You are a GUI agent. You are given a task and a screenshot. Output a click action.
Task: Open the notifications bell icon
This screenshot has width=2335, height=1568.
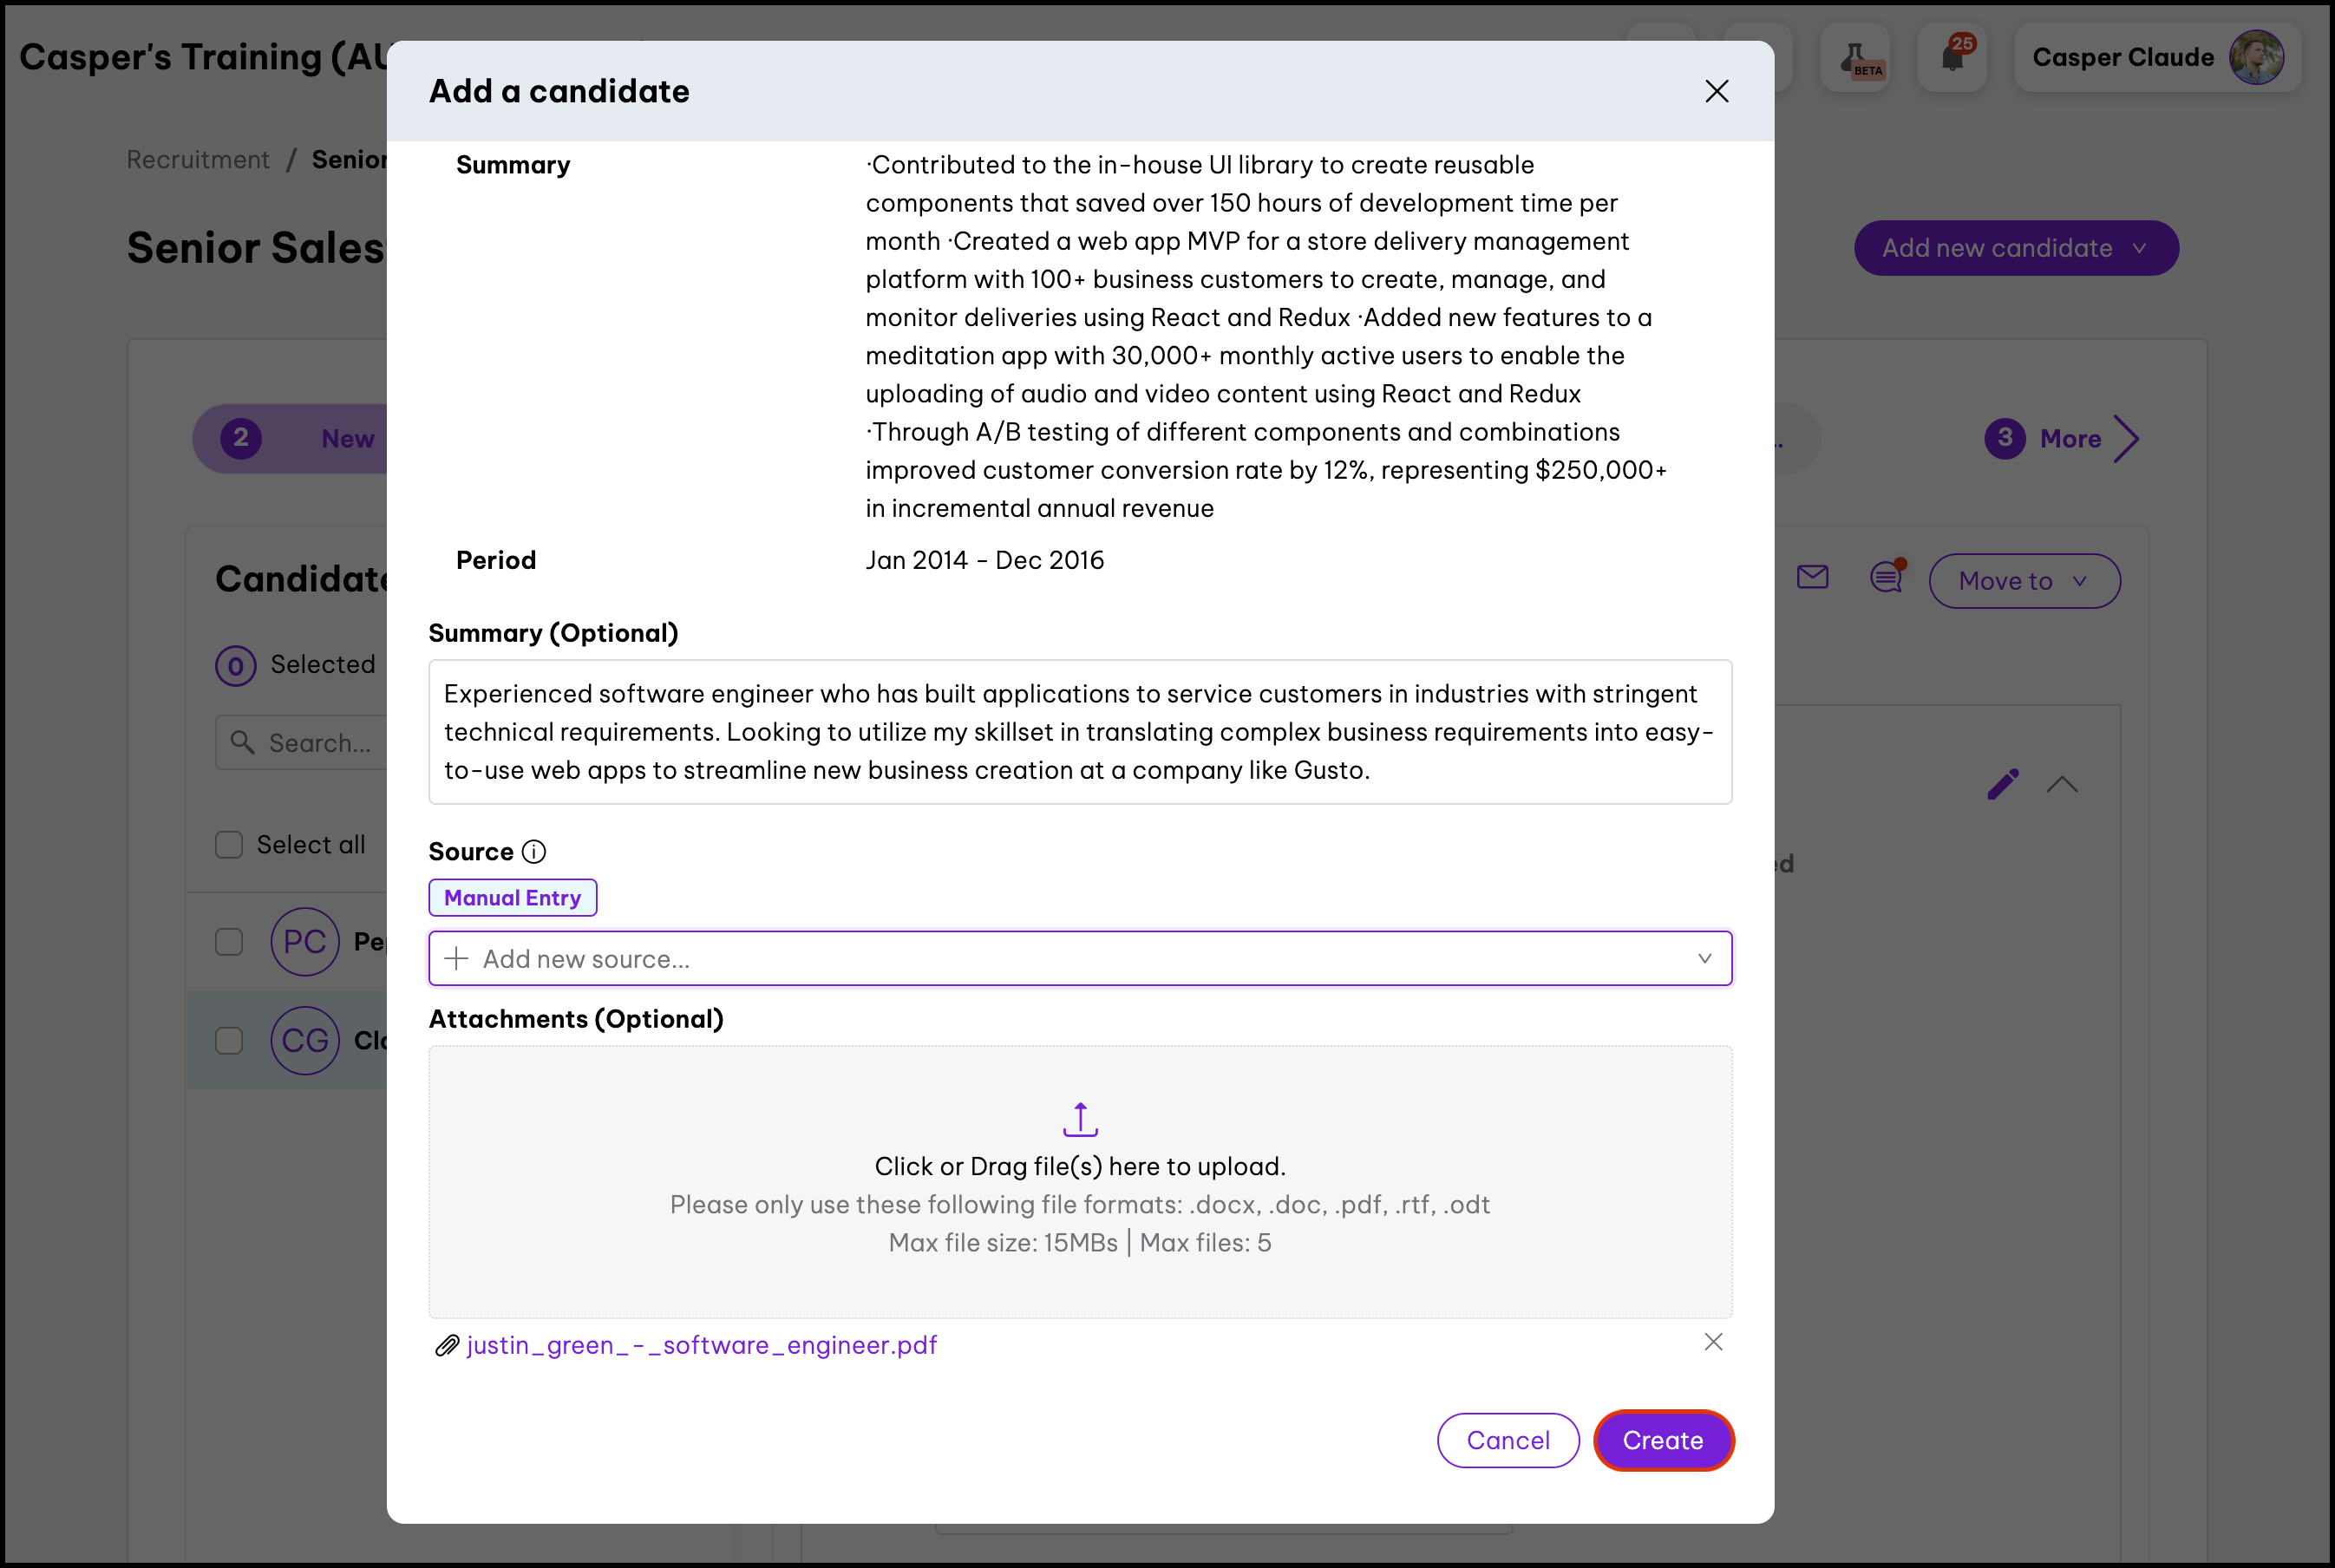point(1952,57)
